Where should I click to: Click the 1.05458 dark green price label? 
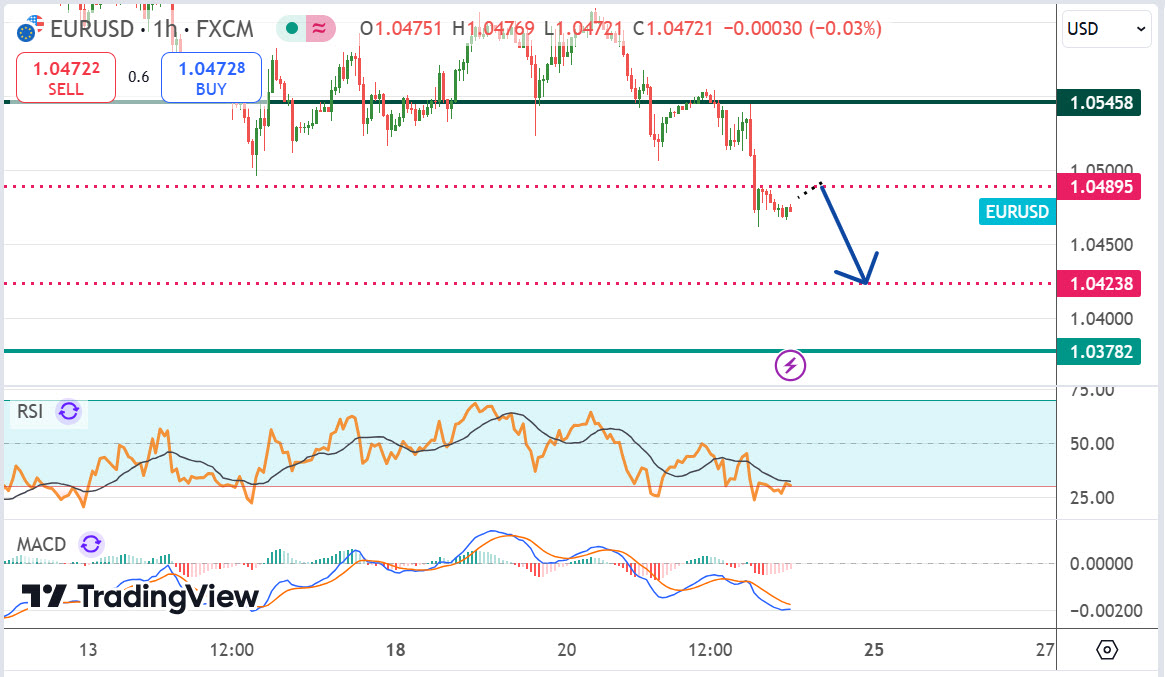pyautogui.click(x=1100, y=102)
